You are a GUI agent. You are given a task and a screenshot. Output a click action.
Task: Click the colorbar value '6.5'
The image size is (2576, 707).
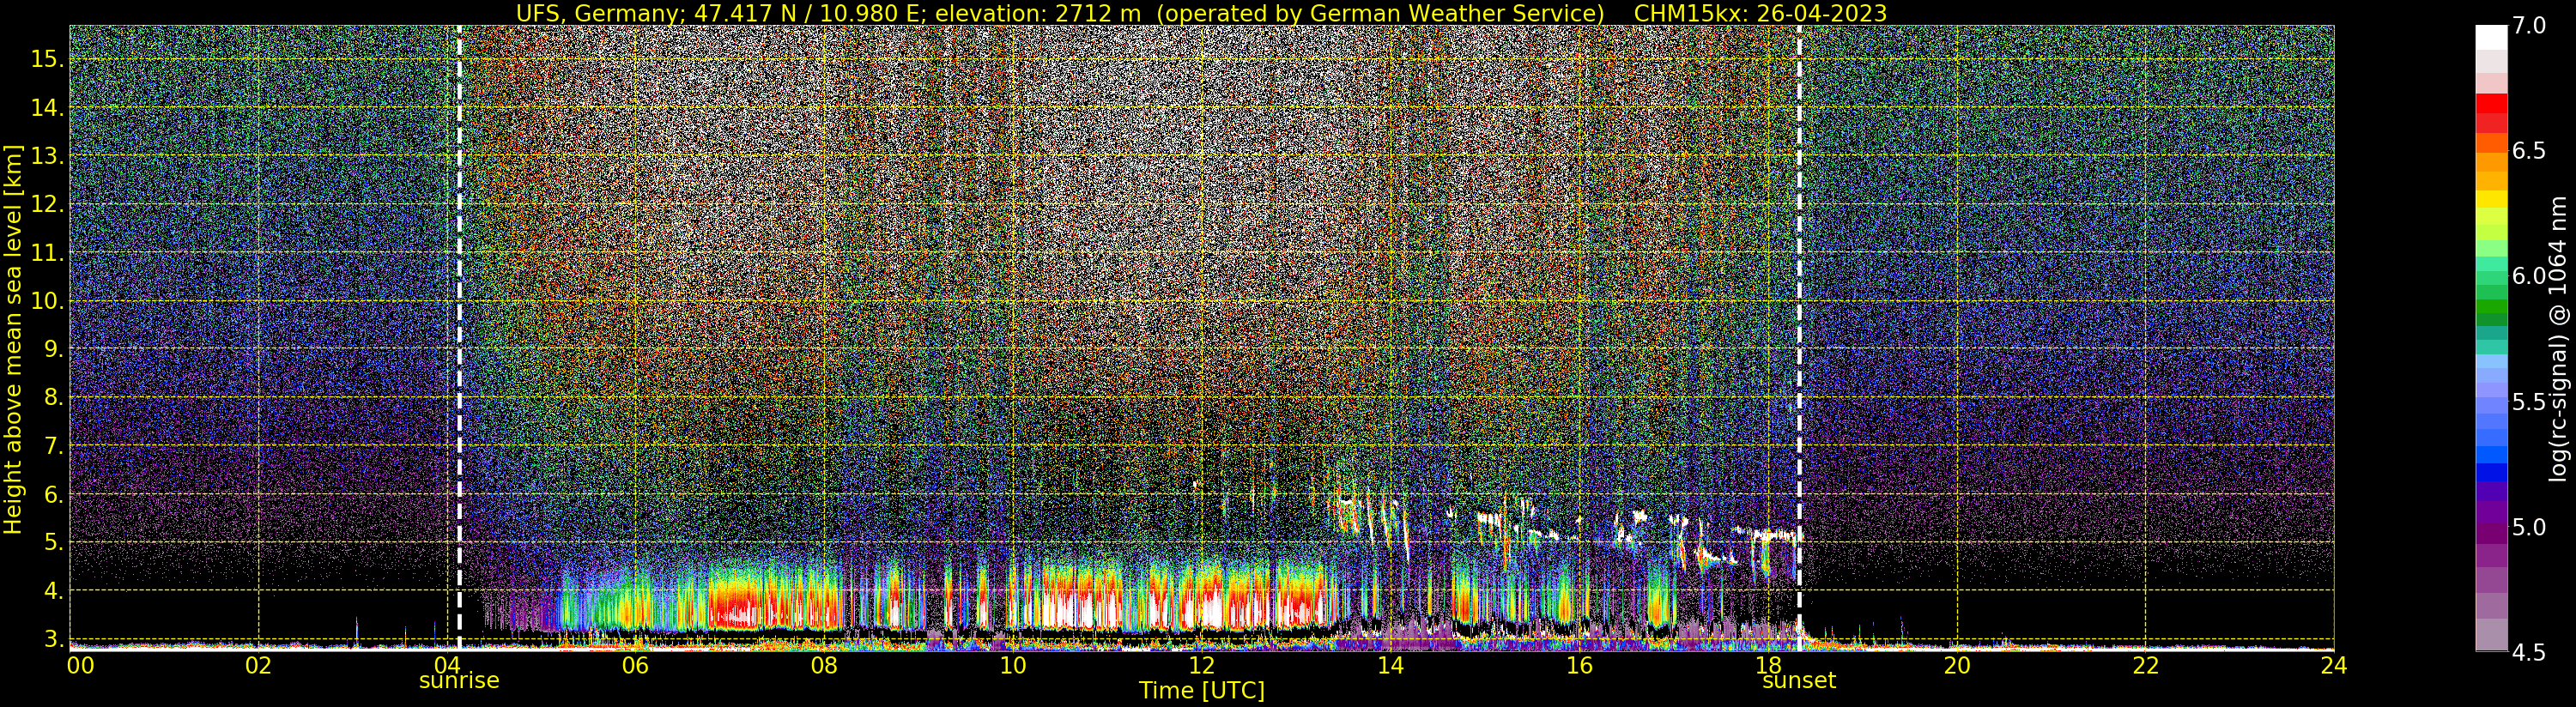coord(2529,151)
